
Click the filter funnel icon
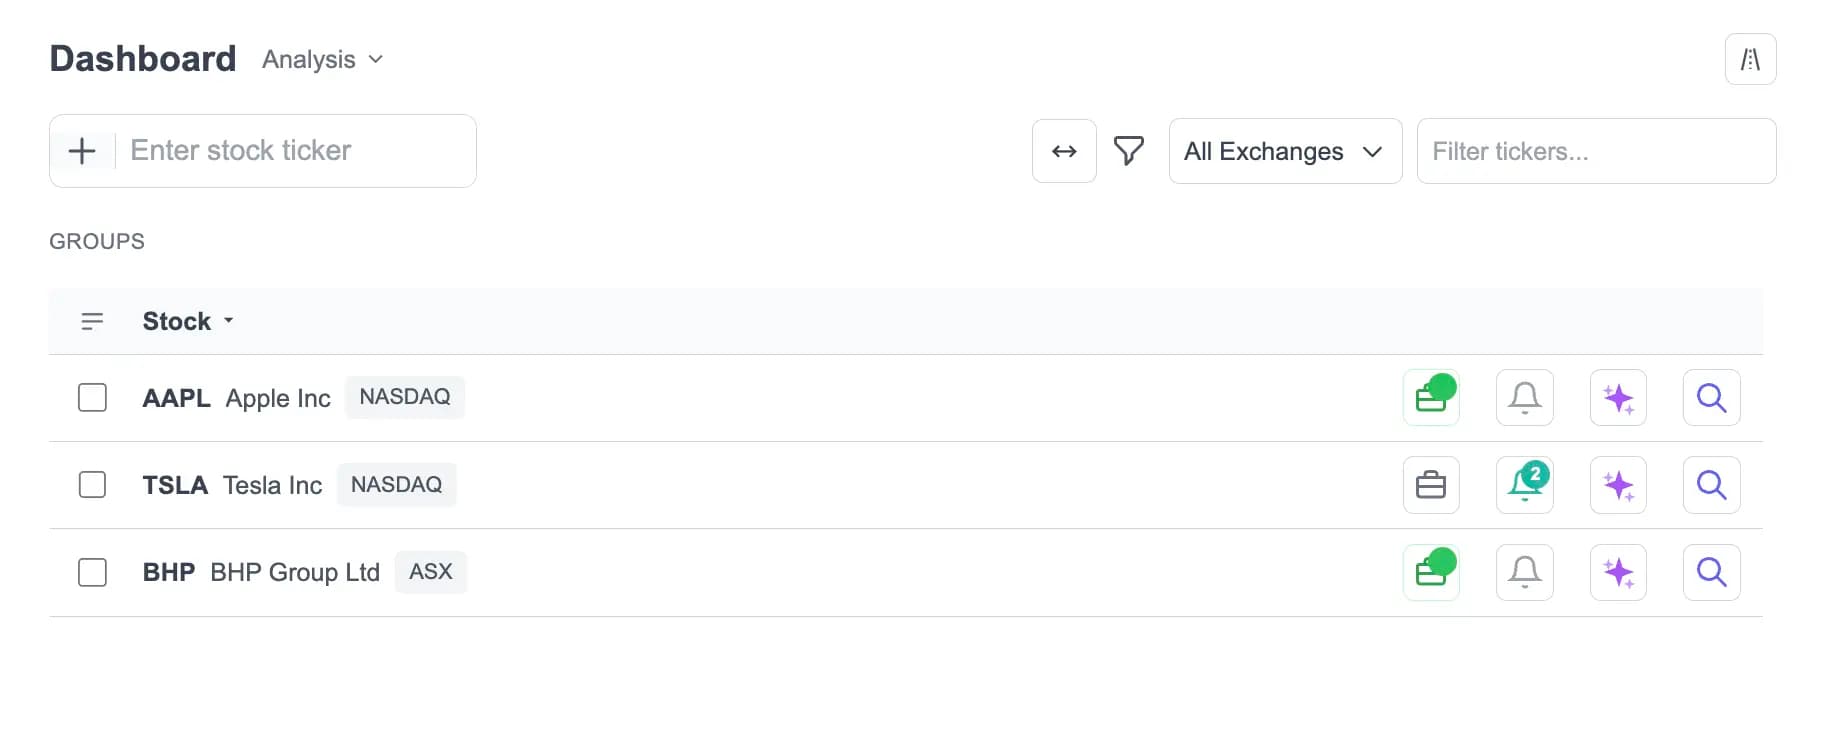[x=1128, y=151]
